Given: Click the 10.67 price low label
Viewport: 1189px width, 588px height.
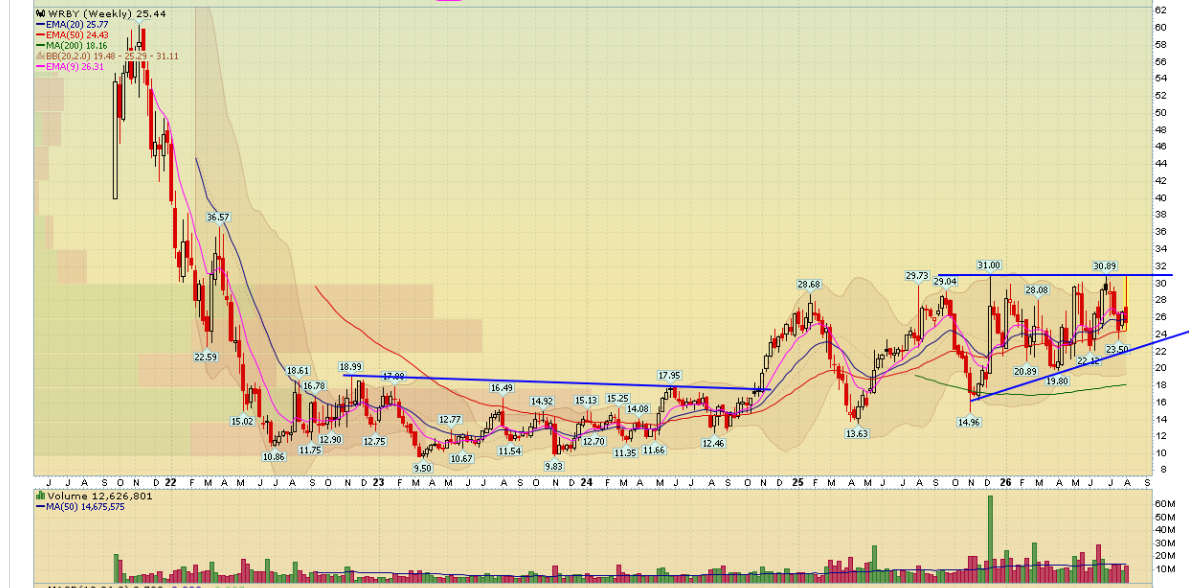Looking at the screenshot, I should 461,458.
